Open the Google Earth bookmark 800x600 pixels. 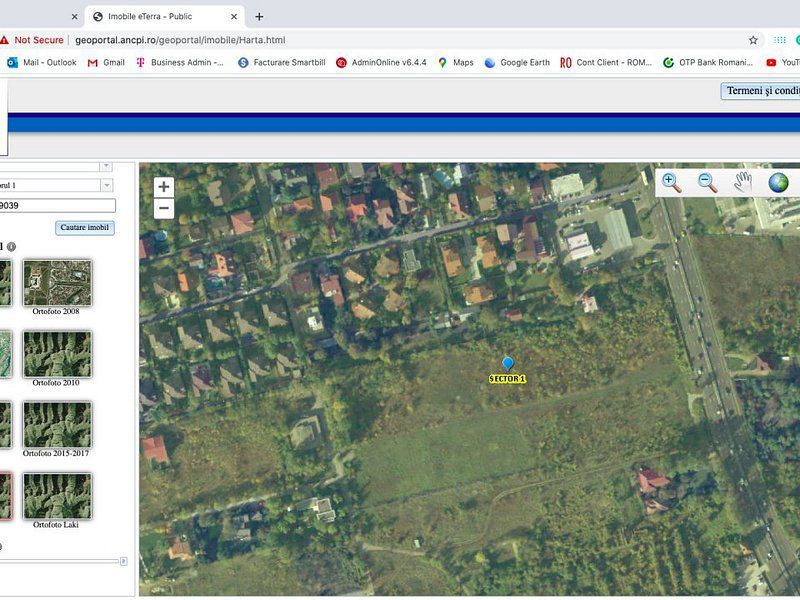click(x=488, y=62)
